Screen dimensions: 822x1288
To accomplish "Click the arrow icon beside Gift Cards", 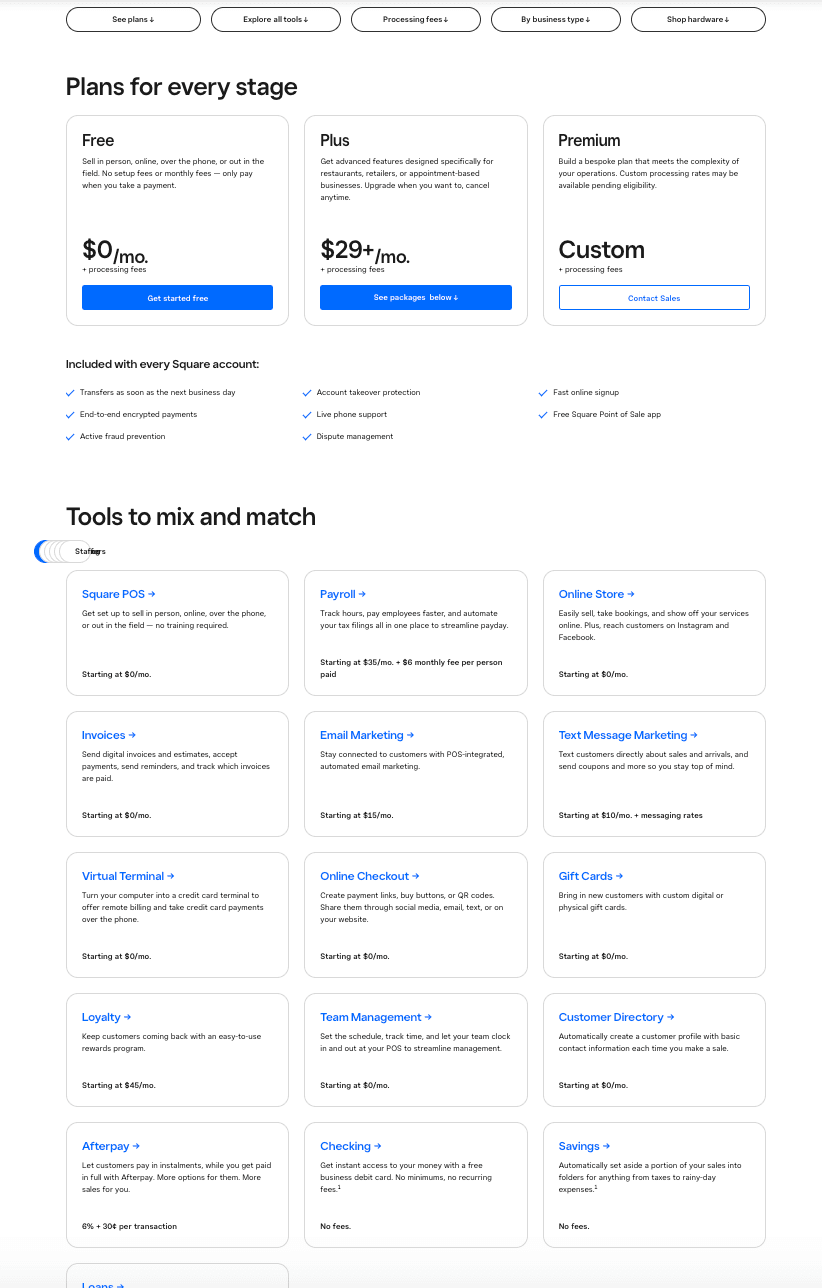I will coord(620,876).
